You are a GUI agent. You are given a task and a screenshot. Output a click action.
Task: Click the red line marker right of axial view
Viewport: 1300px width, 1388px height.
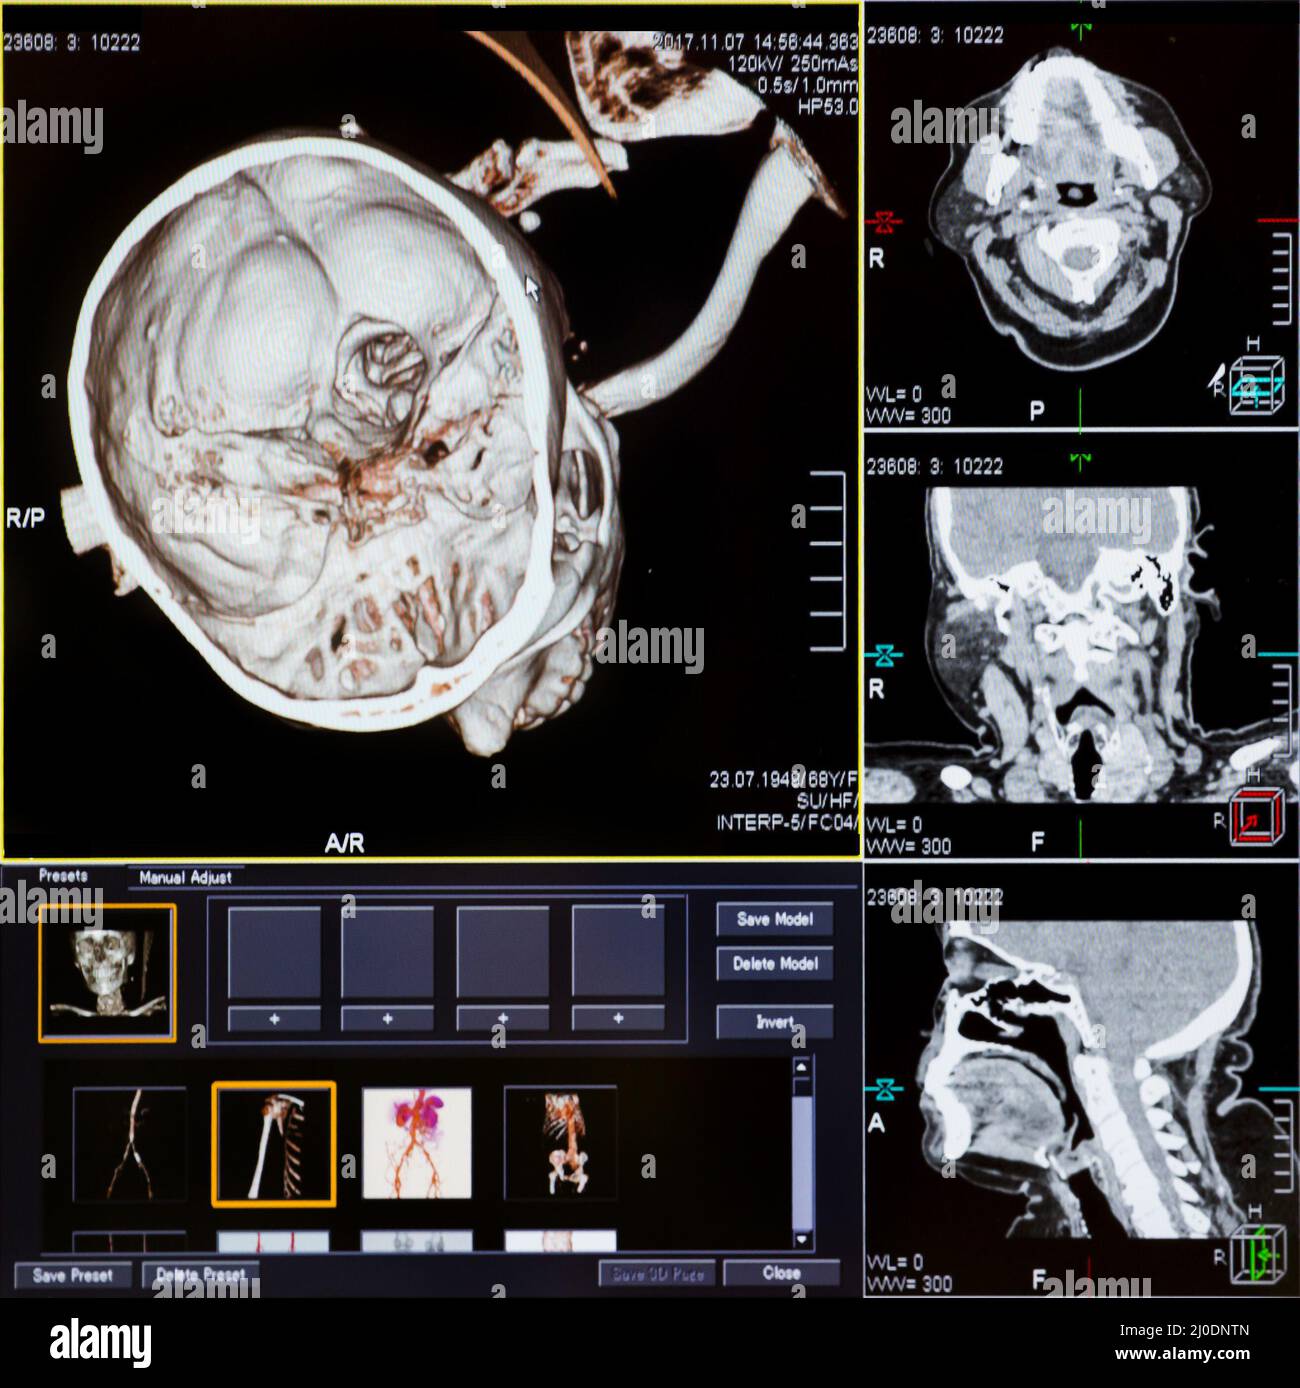(x=1276, y=219)
